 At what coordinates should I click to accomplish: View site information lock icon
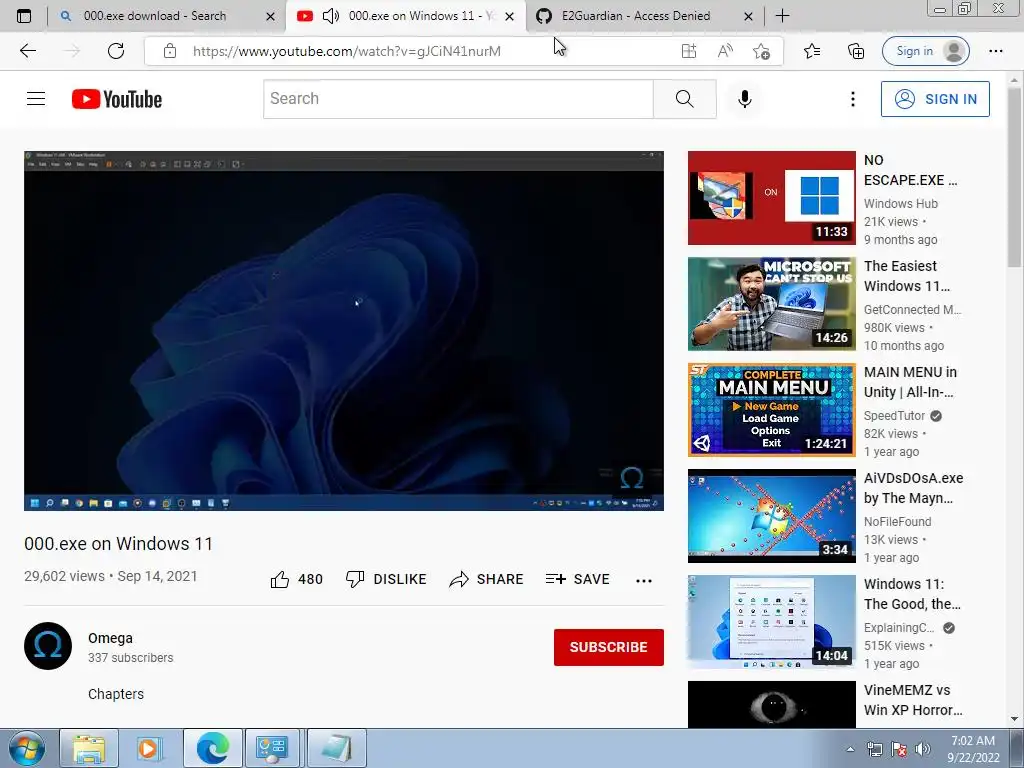pos(170,51)
